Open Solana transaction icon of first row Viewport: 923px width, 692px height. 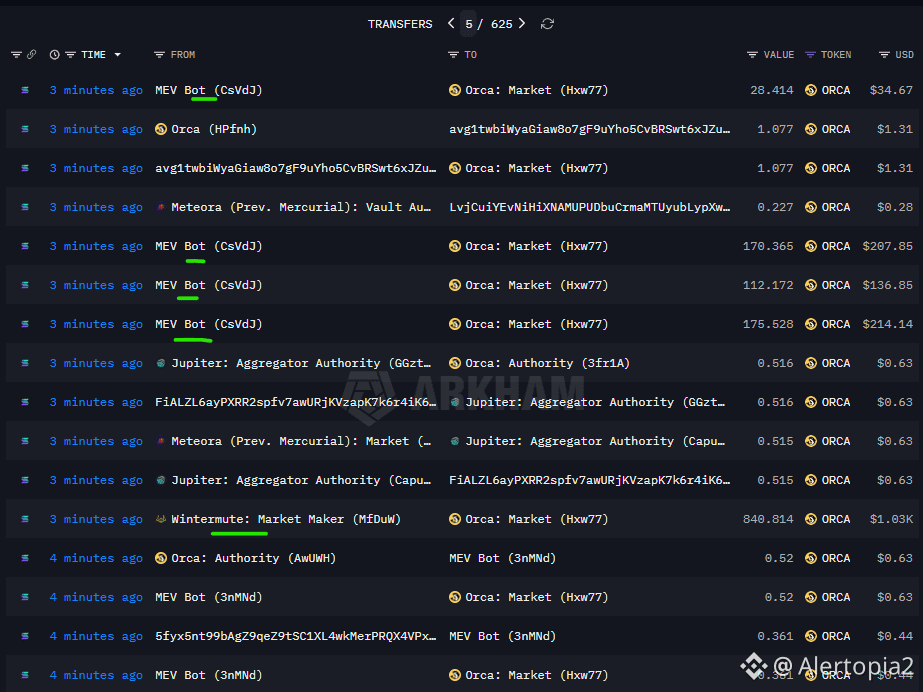(25, 90)
